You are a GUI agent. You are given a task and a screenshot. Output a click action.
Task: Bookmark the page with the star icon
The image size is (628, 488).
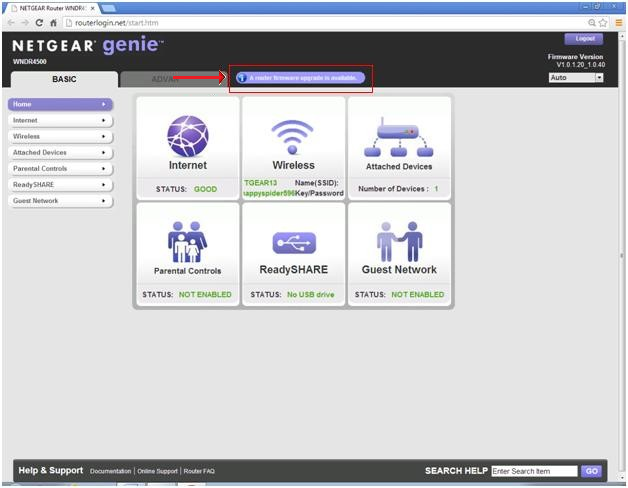603,23
